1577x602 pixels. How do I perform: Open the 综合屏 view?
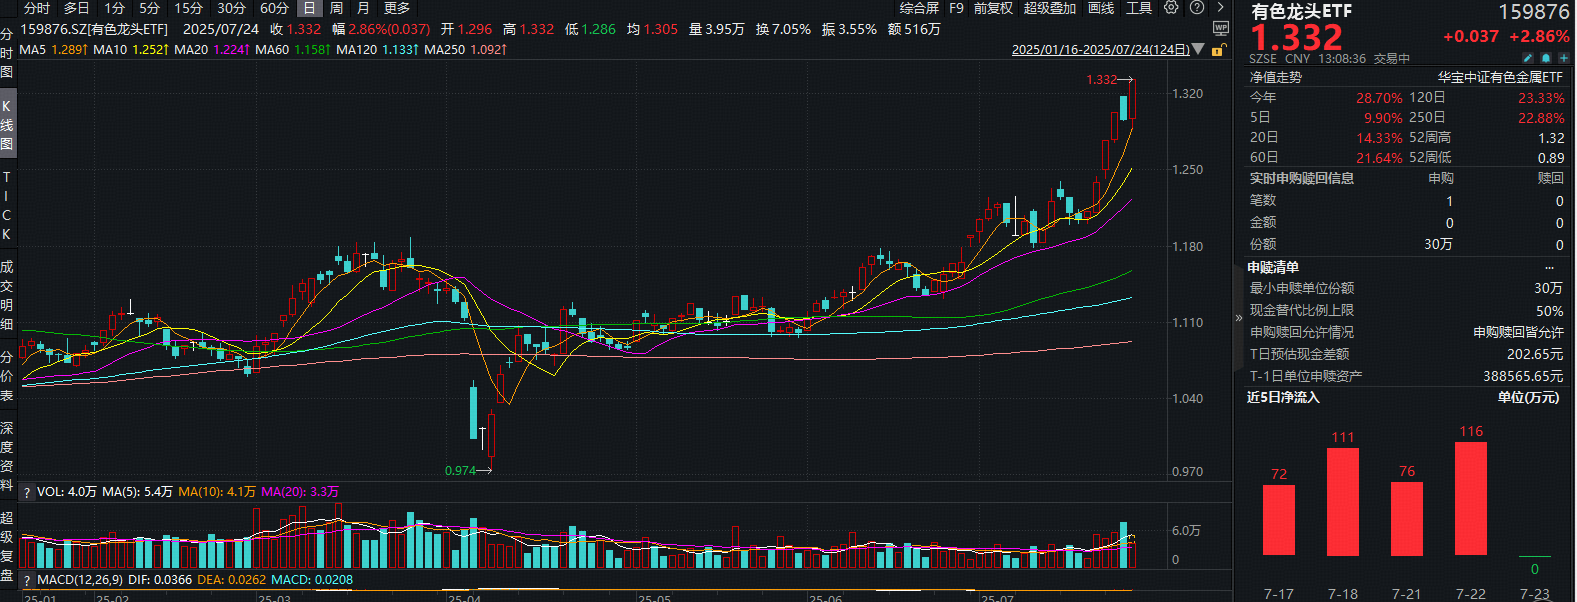[919, 8]
